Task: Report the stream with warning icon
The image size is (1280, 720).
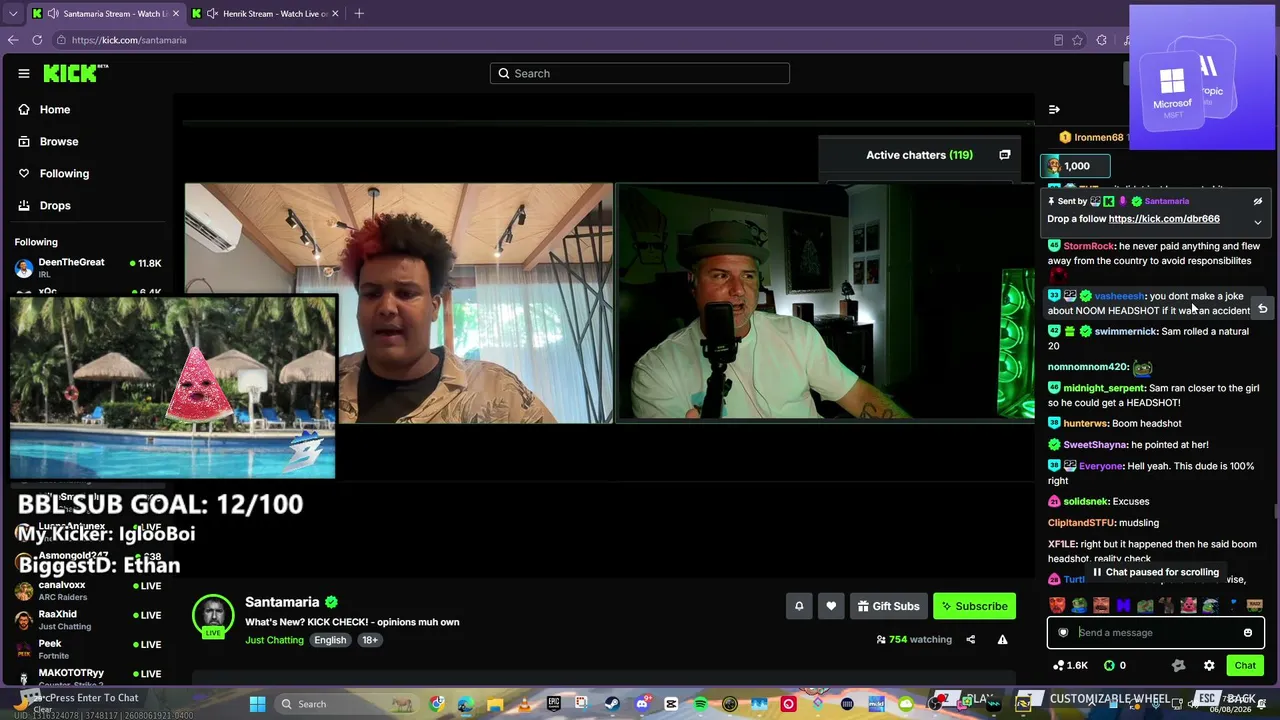Action: coord(1002,640)
